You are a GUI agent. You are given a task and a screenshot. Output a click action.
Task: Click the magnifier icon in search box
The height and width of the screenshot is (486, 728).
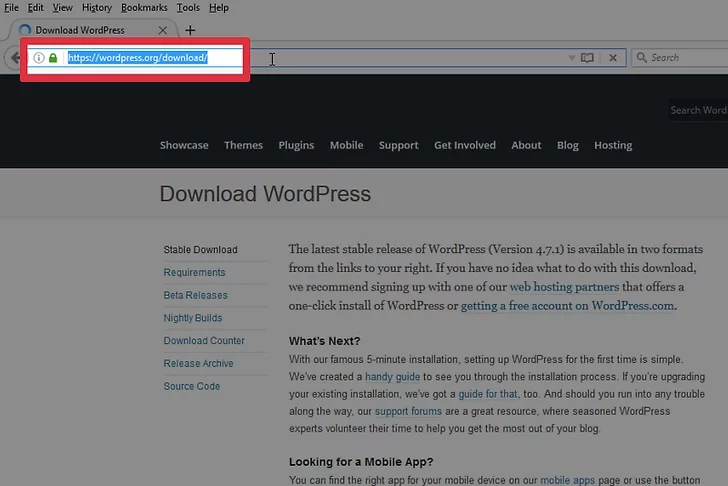[x=641, y=58]
